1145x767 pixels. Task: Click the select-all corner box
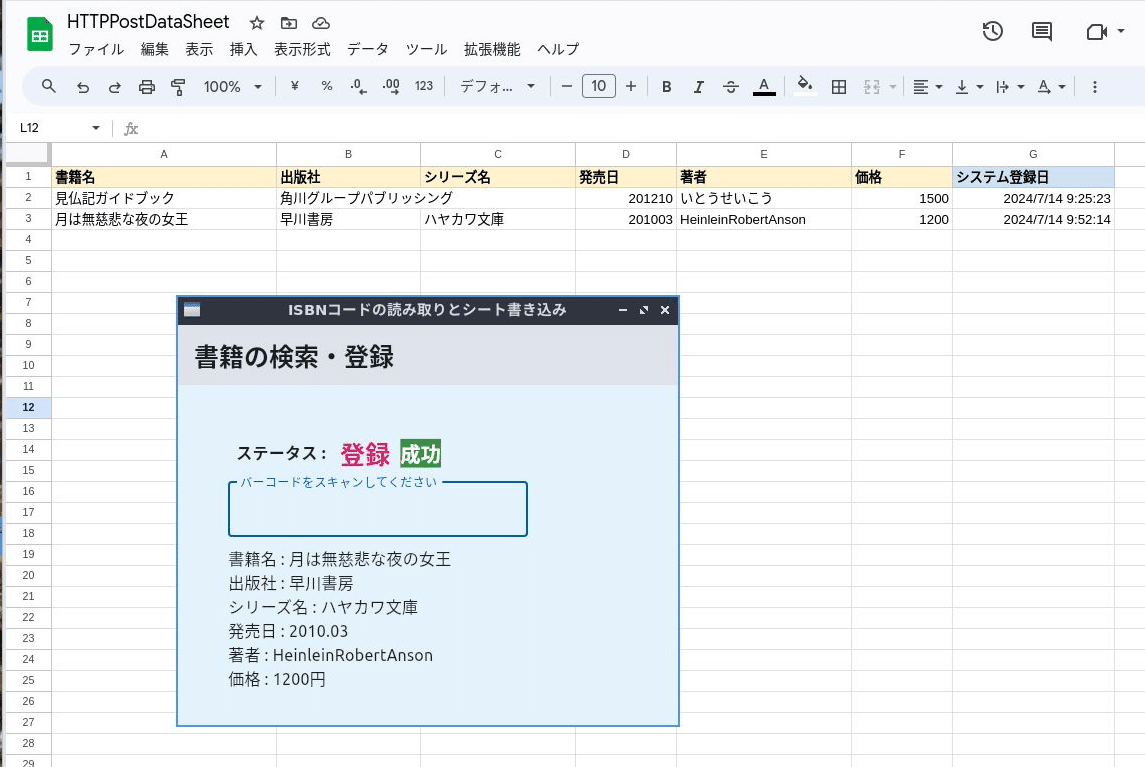tap(28, 154)
